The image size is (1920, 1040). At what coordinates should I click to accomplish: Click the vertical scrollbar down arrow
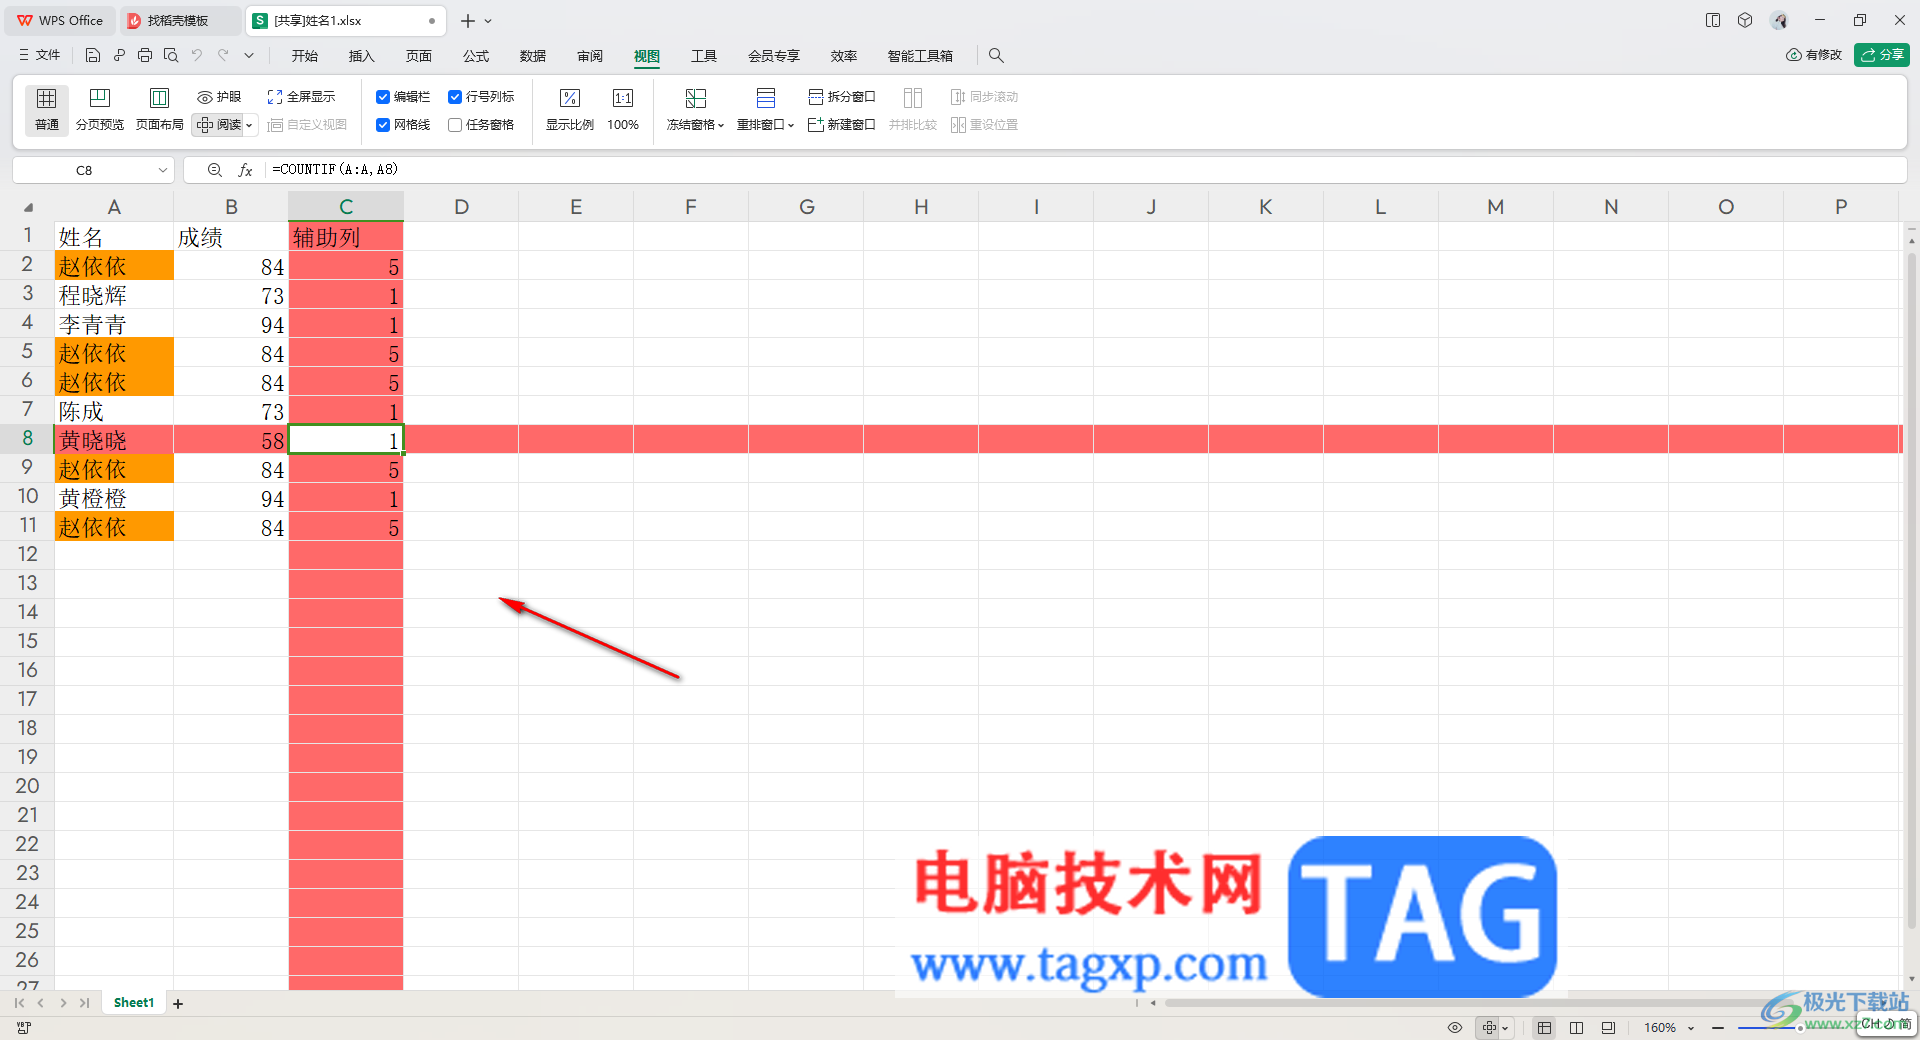(1912, 979)
